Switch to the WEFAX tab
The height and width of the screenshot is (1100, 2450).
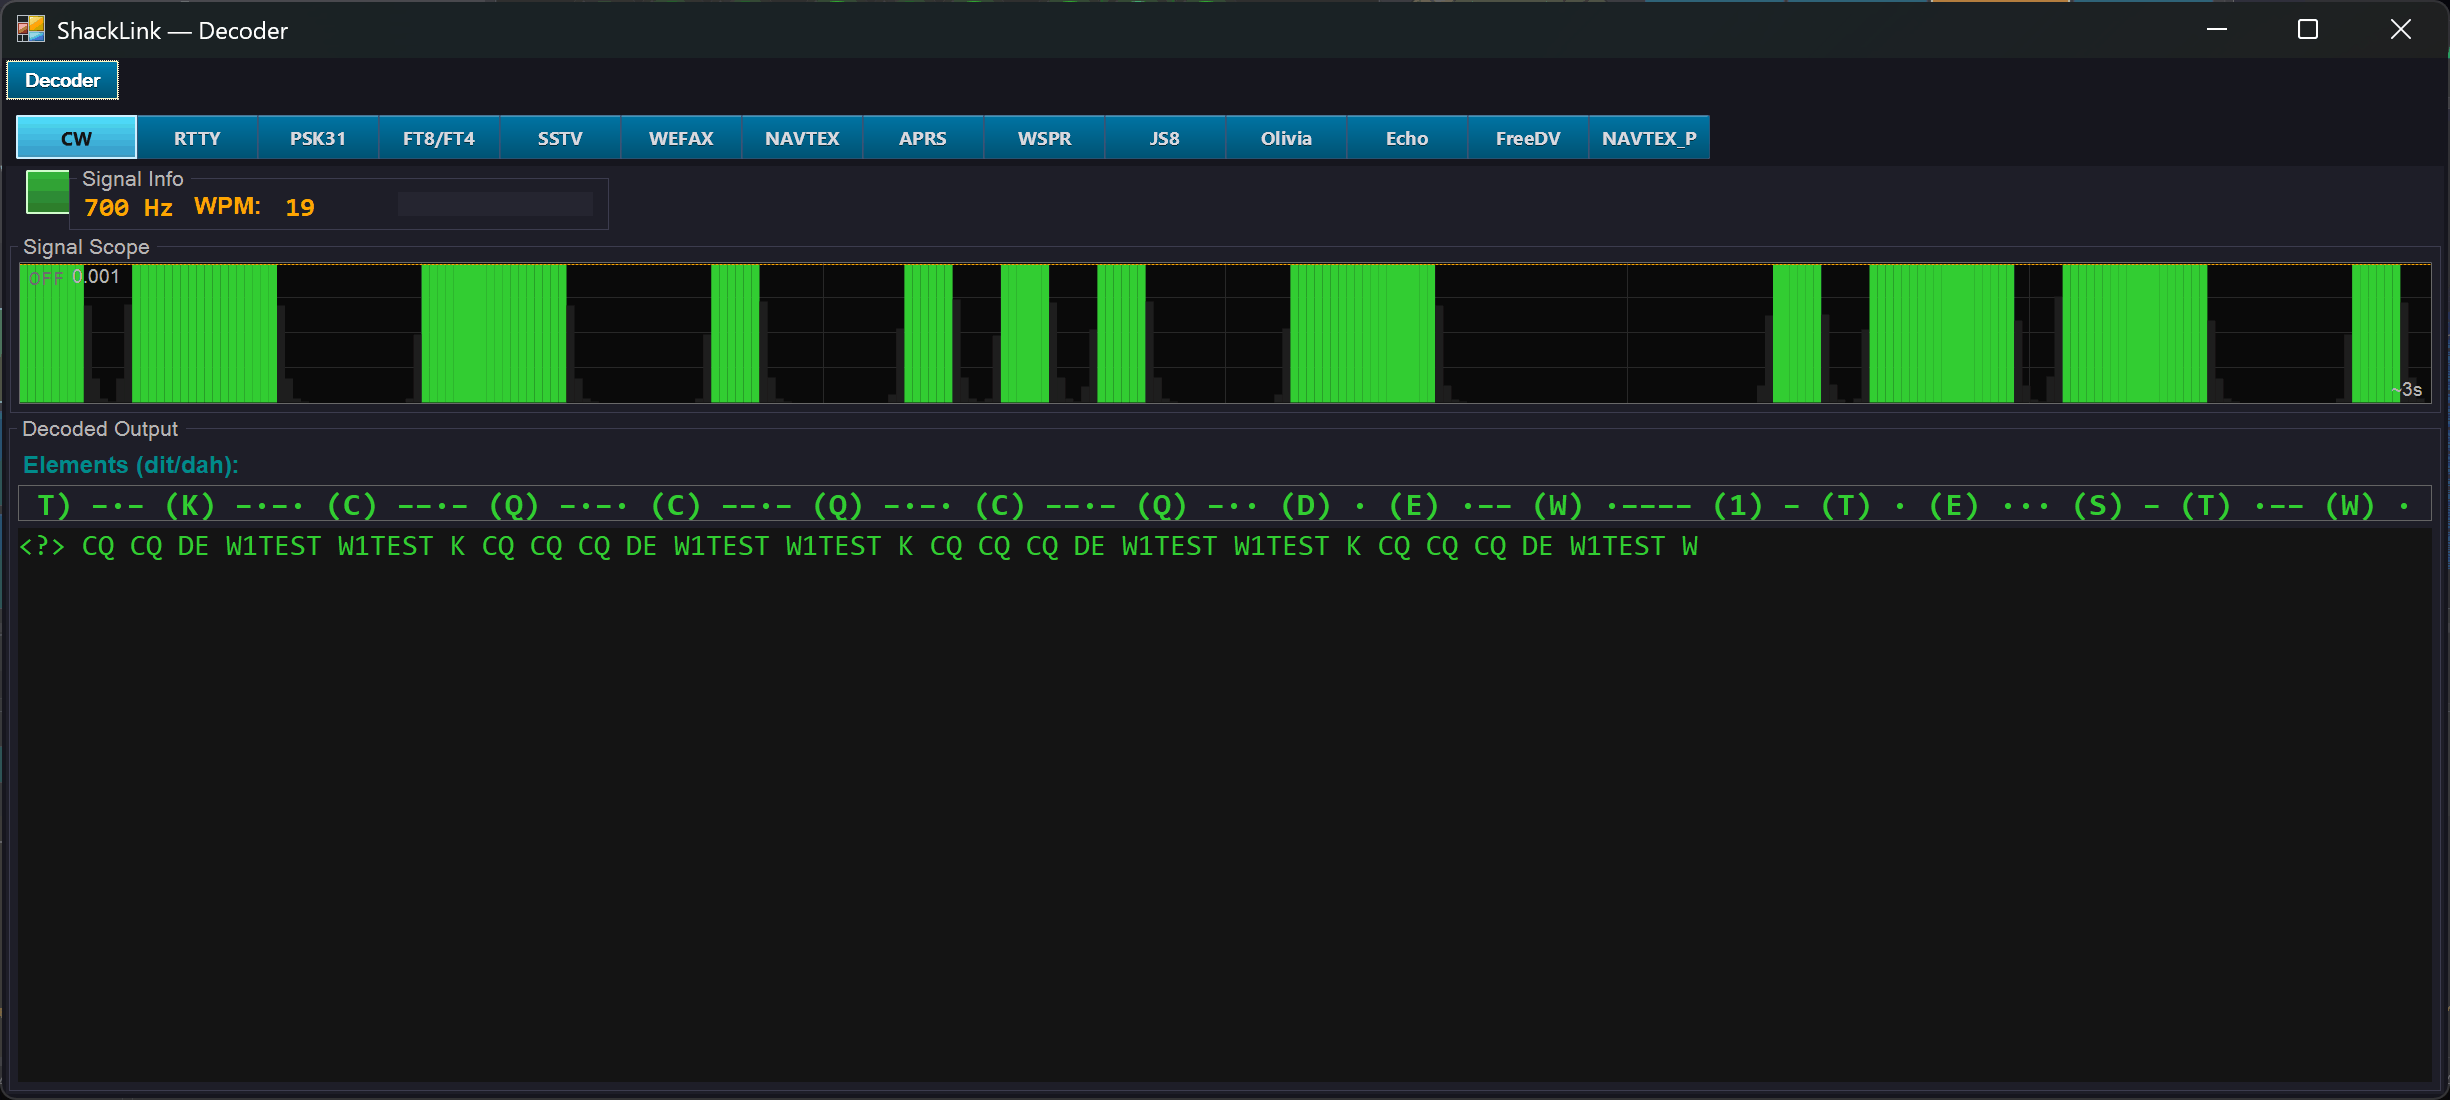681,138
